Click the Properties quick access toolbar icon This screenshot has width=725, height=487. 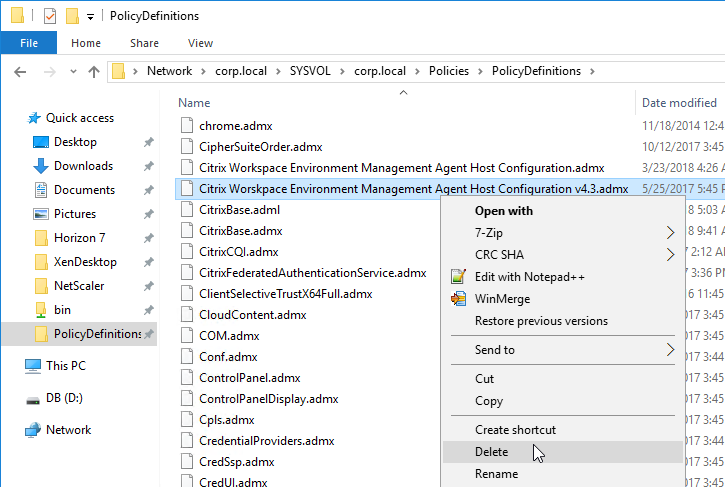50,16
